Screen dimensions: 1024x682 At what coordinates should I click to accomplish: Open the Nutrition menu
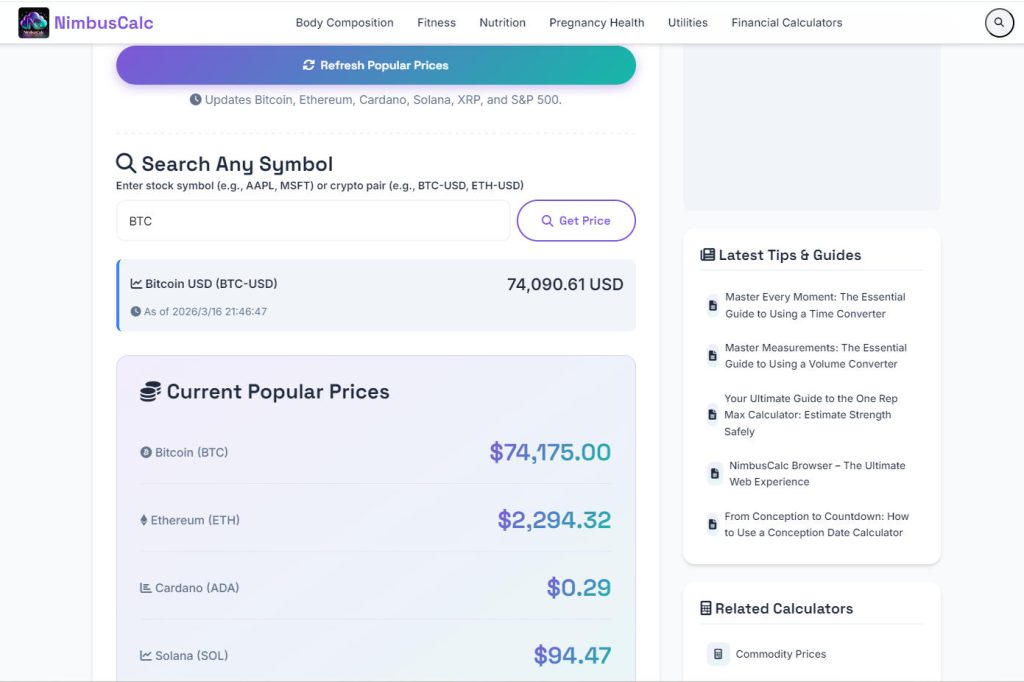[502, 23]
